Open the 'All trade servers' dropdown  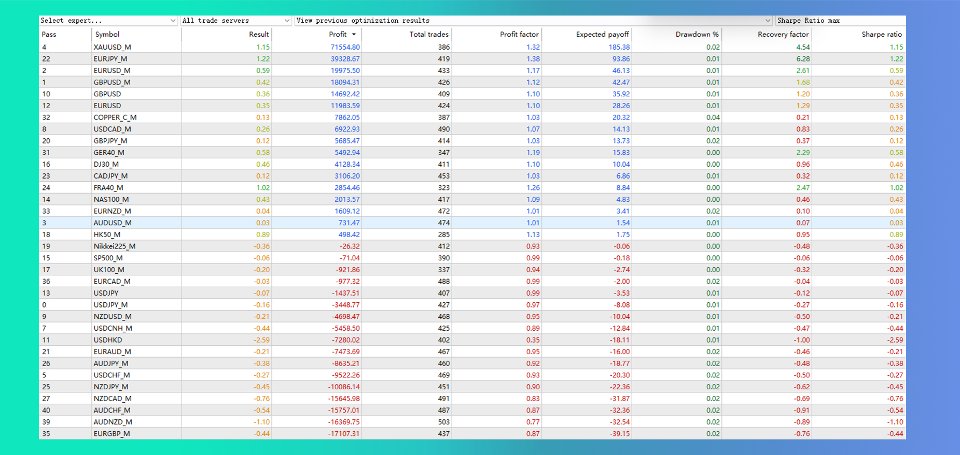tap(236, 20)
